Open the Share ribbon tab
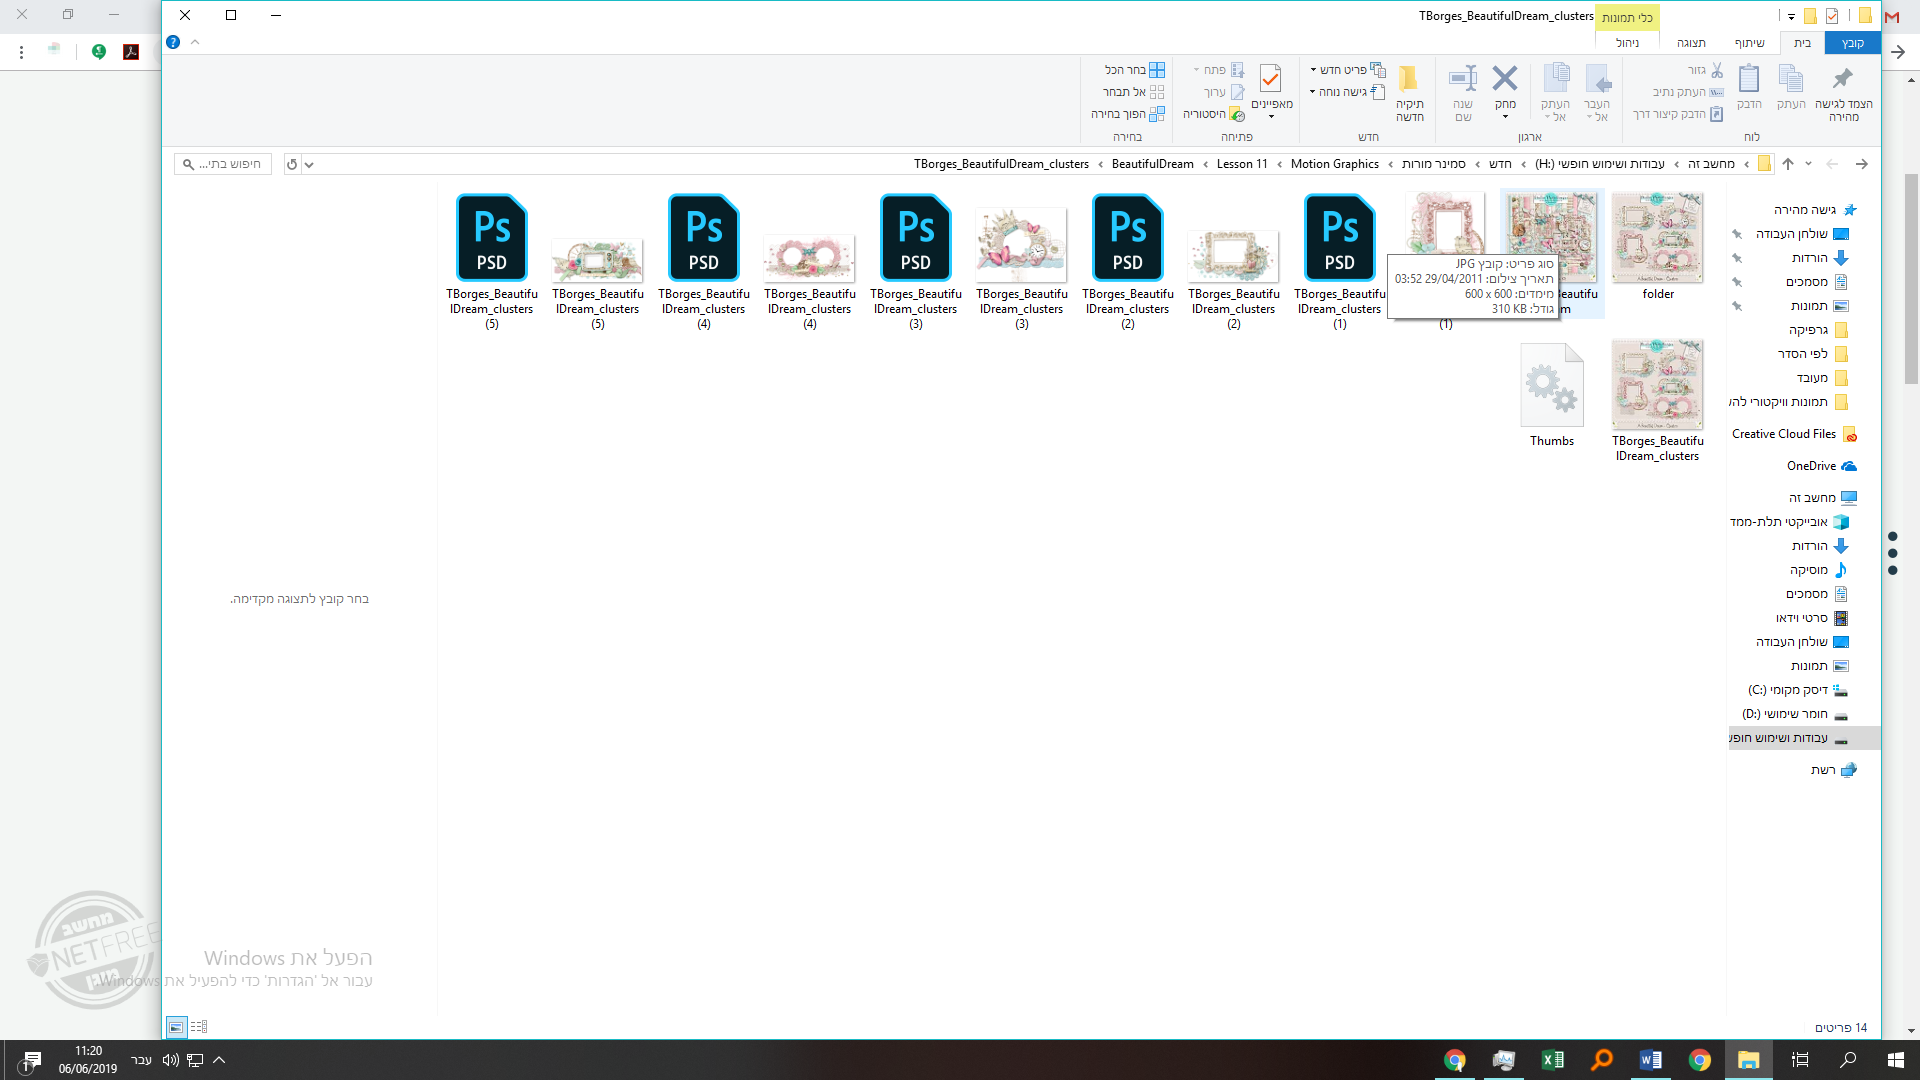The height and width of the screenshot is (1080, 1920). pyautogui.click(x=1749, y=43)
